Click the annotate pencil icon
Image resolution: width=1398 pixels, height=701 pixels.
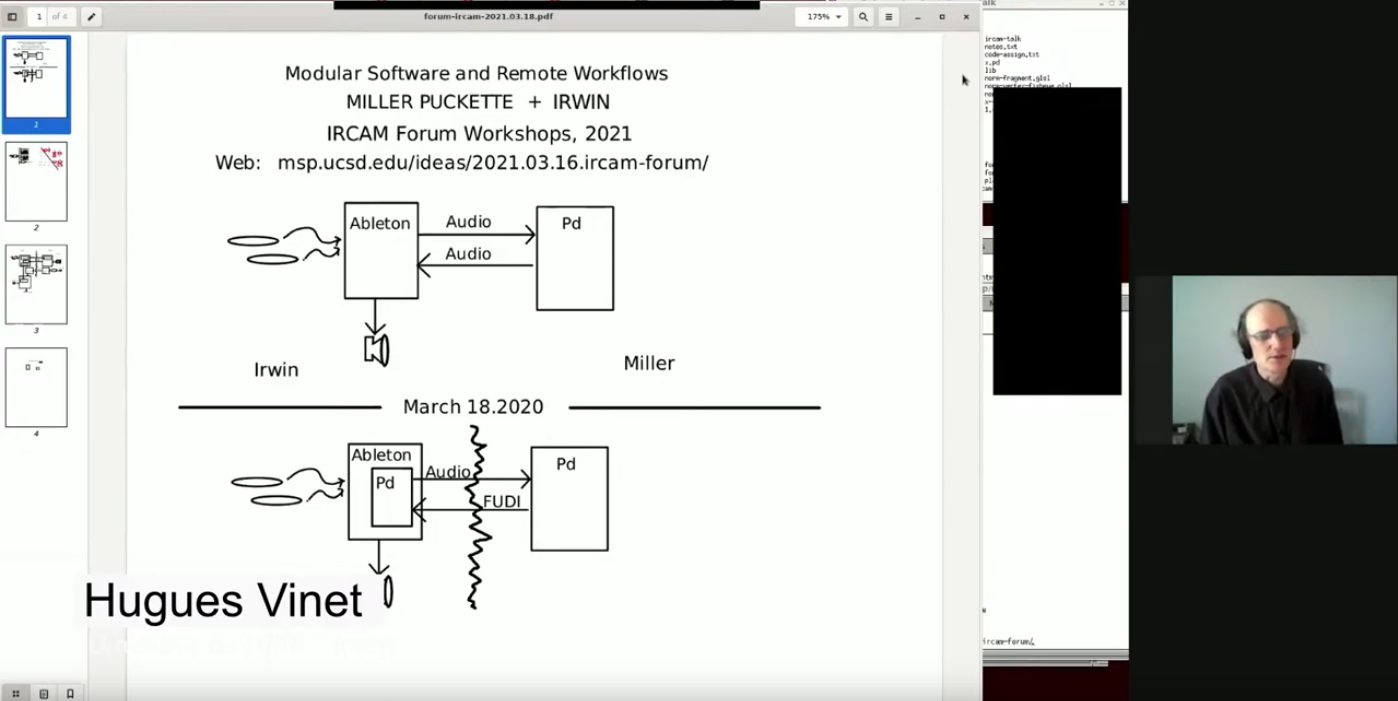90,17
